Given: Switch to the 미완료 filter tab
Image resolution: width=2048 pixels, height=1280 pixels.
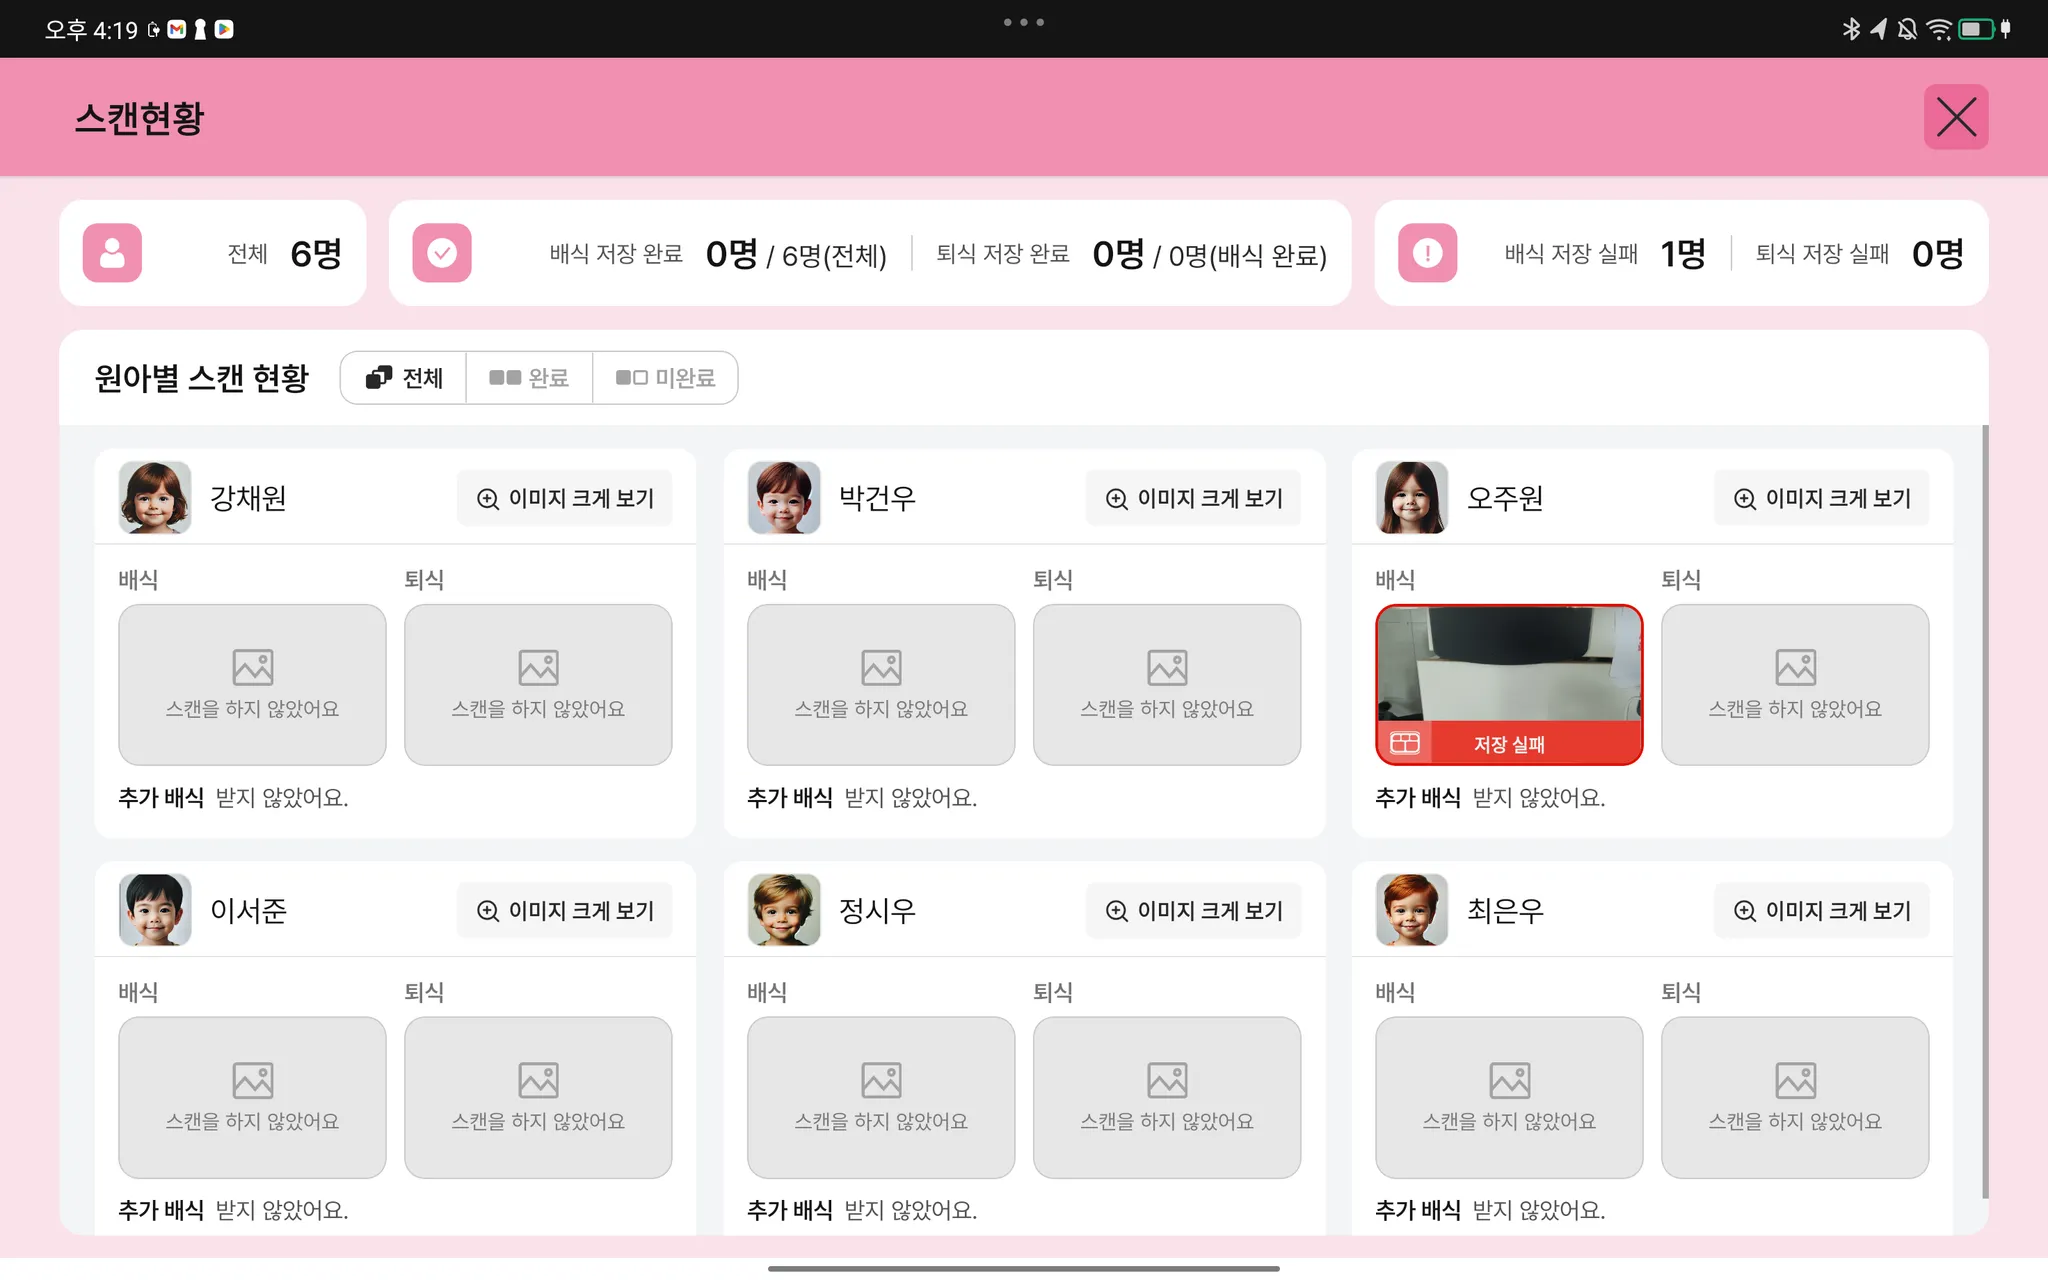Looking at the screenshot, I should point(665,378).
